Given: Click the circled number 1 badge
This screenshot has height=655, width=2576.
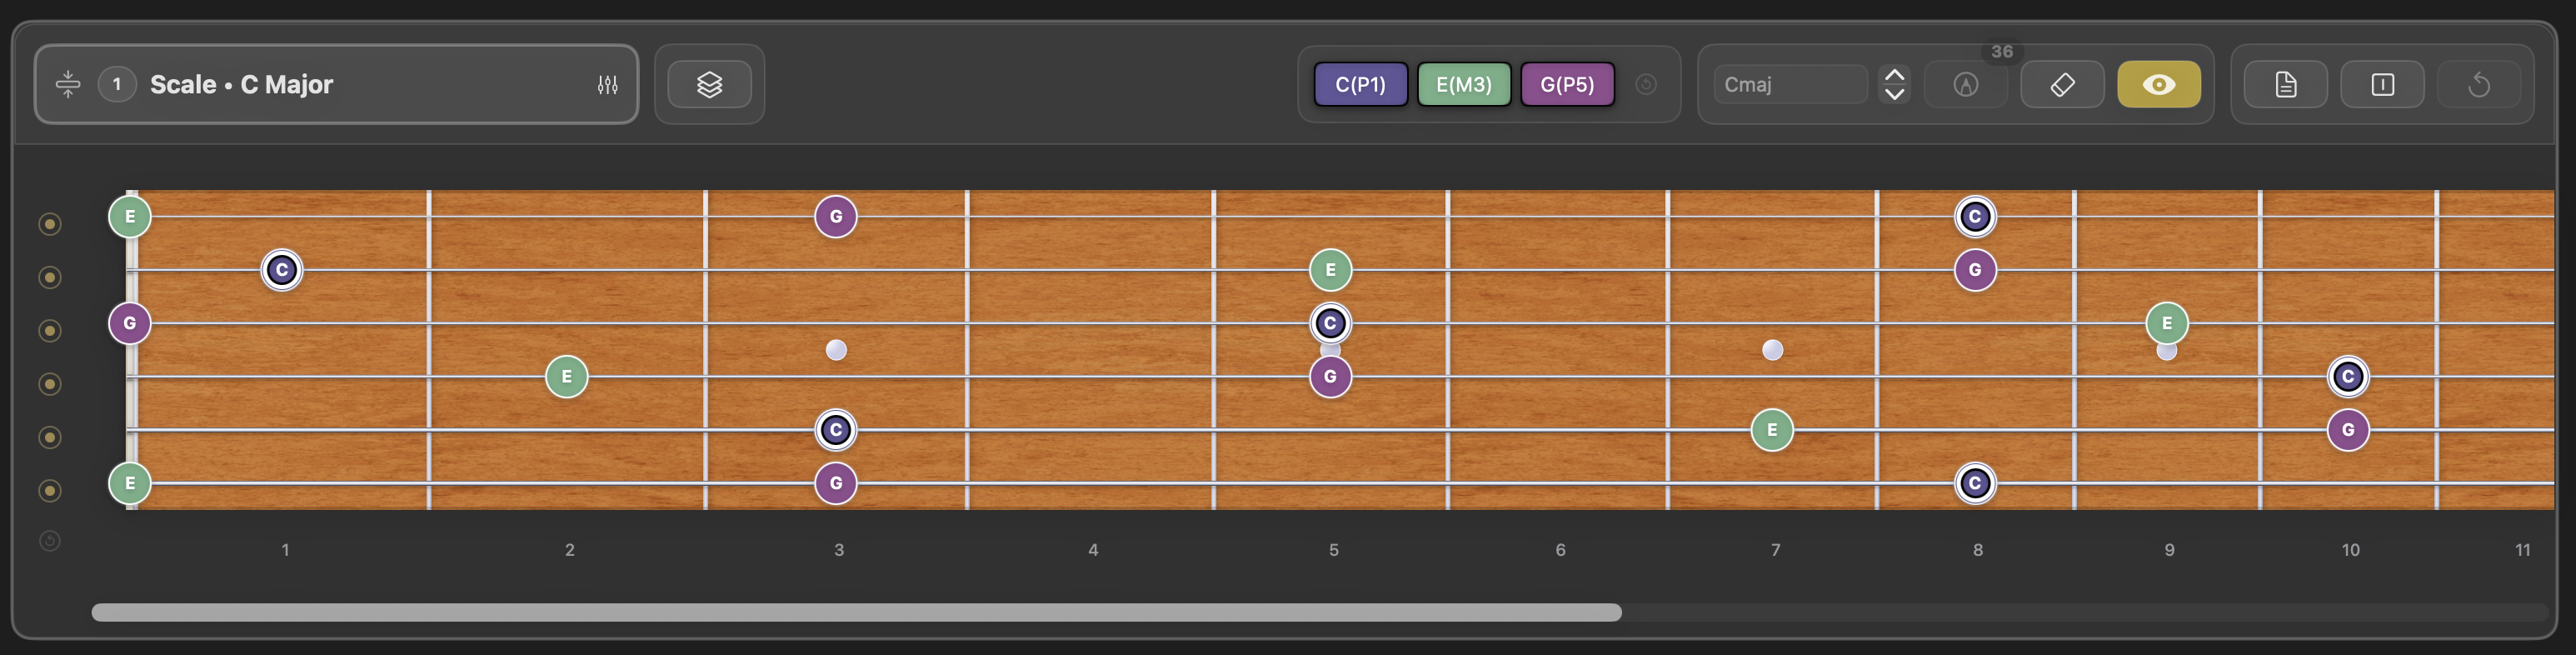Looking at the screenshot, I should click(x=117, y=84).
